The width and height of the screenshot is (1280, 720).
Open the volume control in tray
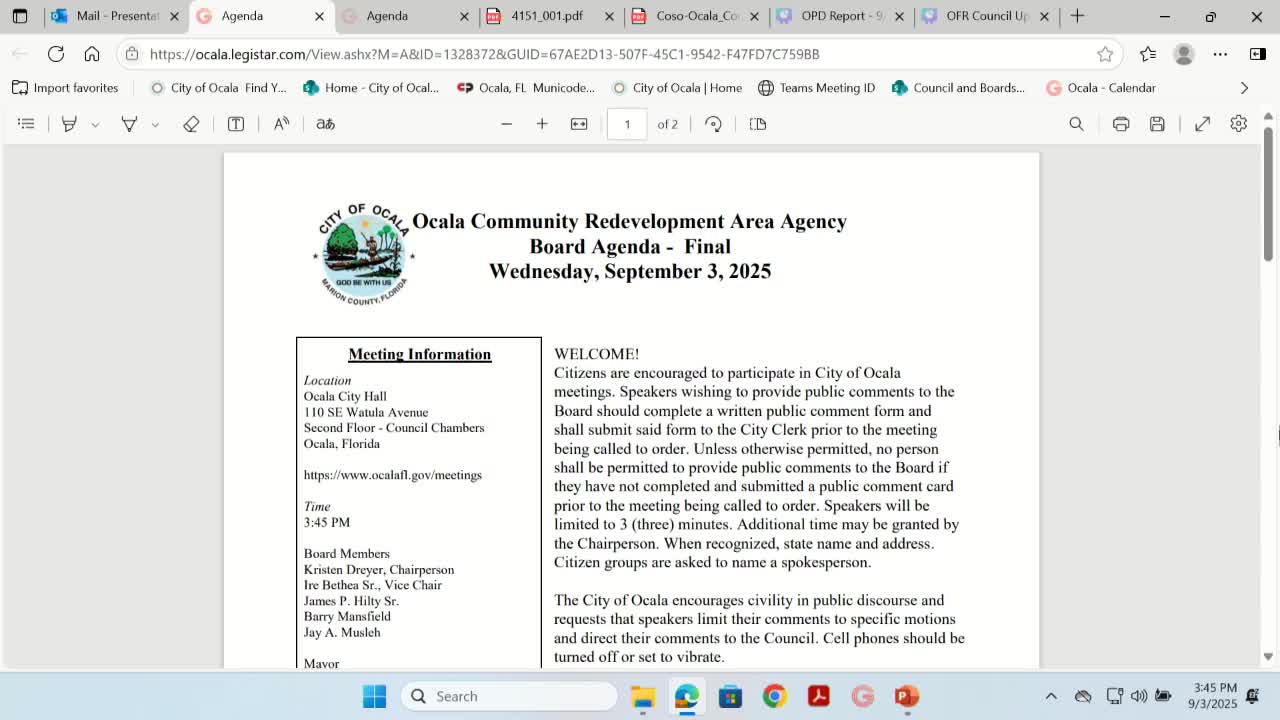(1139, 696)
